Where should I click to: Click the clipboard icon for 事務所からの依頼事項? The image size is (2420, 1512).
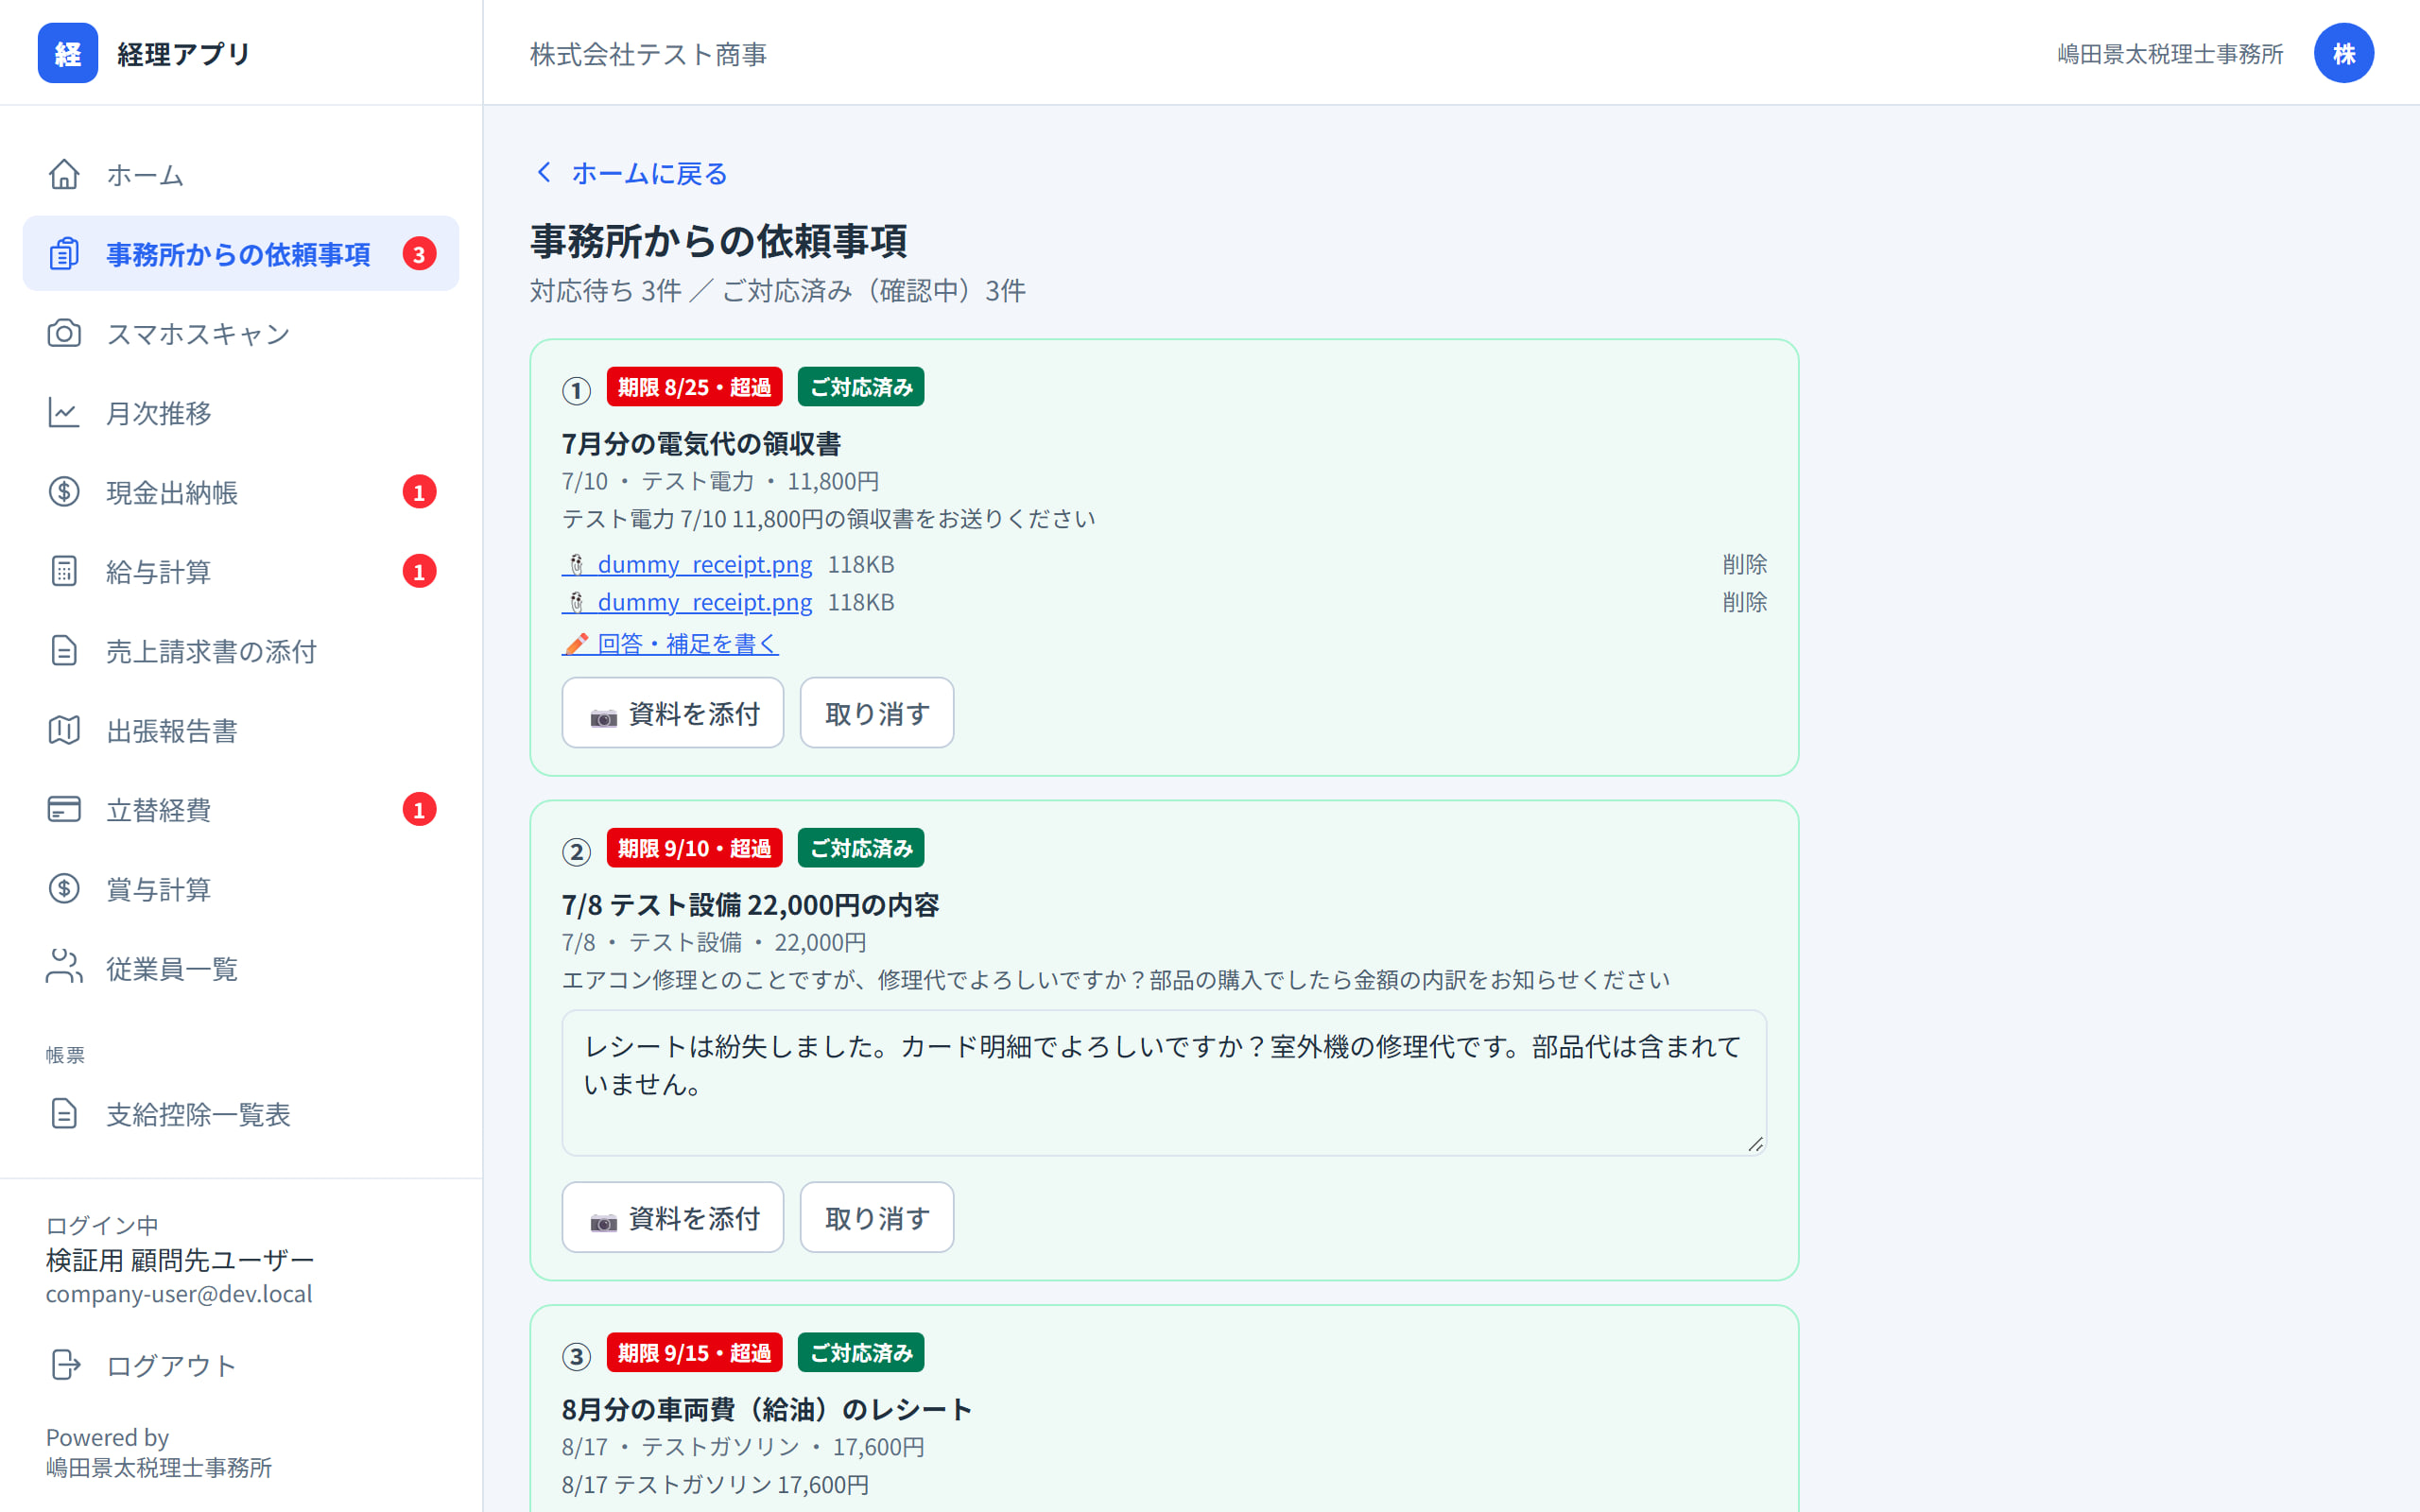[64, 254]
